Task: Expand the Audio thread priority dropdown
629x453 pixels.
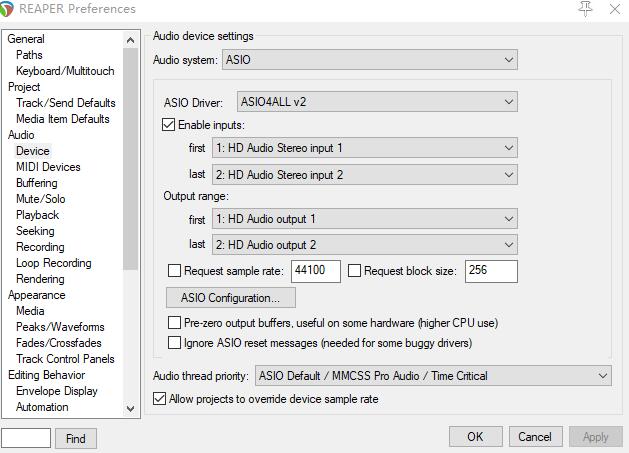Action: click(x=431, y=376)
